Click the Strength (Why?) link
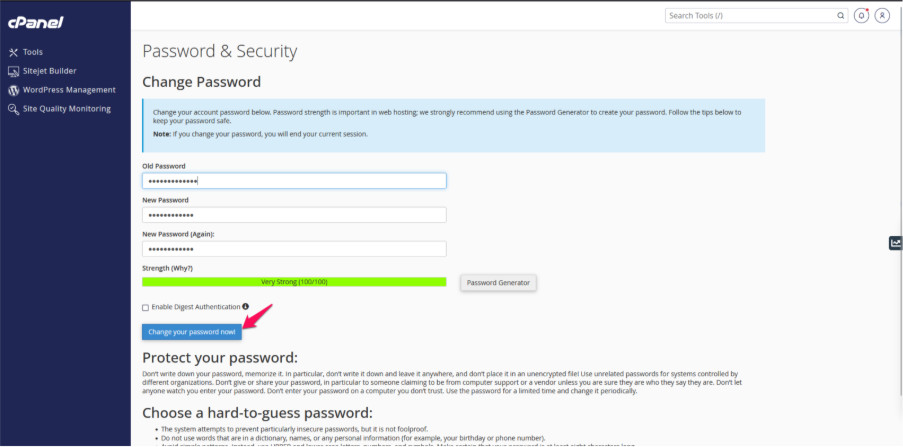 point(167,268)
